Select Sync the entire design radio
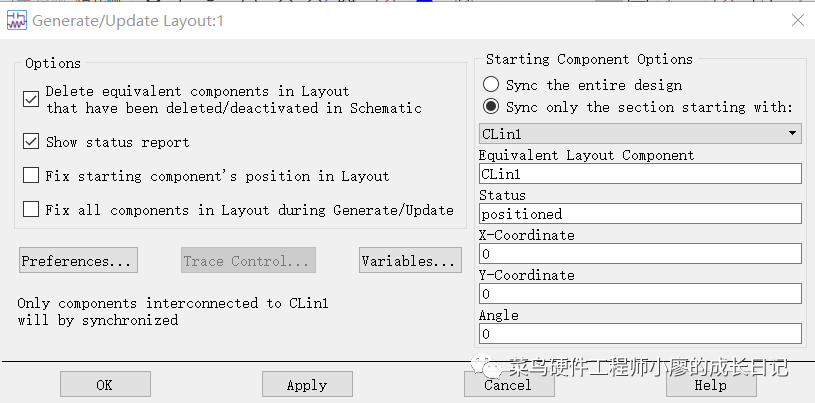Screen dimensions: 815x403 [x=491, y=85]
